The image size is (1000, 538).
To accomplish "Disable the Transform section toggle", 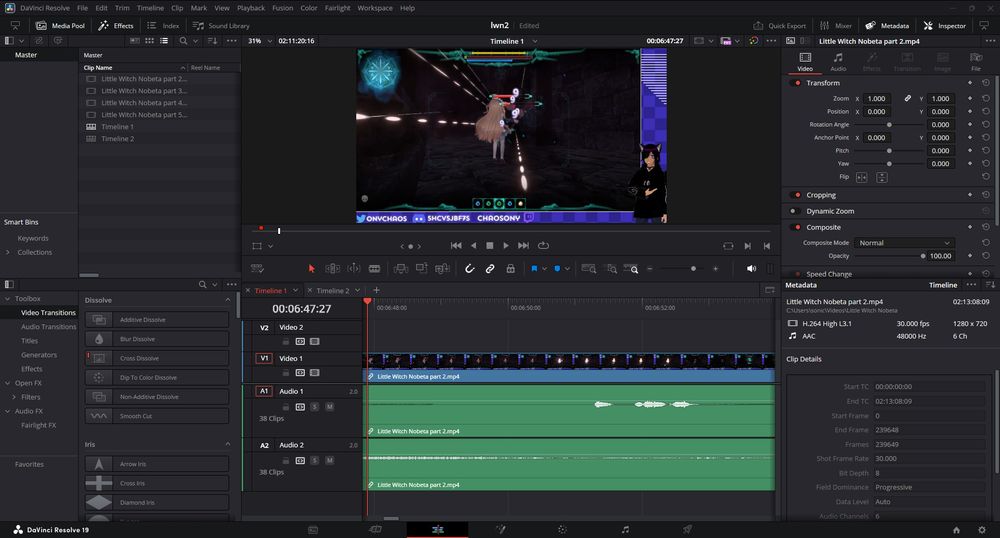I will pyautogui.click(x=796, y=83).
